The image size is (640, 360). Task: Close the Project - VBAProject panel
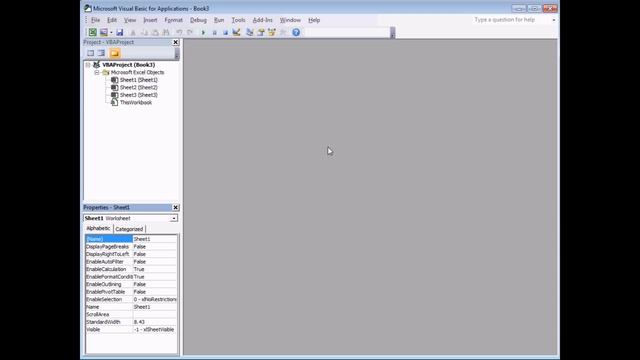click(x=176, y=42)
